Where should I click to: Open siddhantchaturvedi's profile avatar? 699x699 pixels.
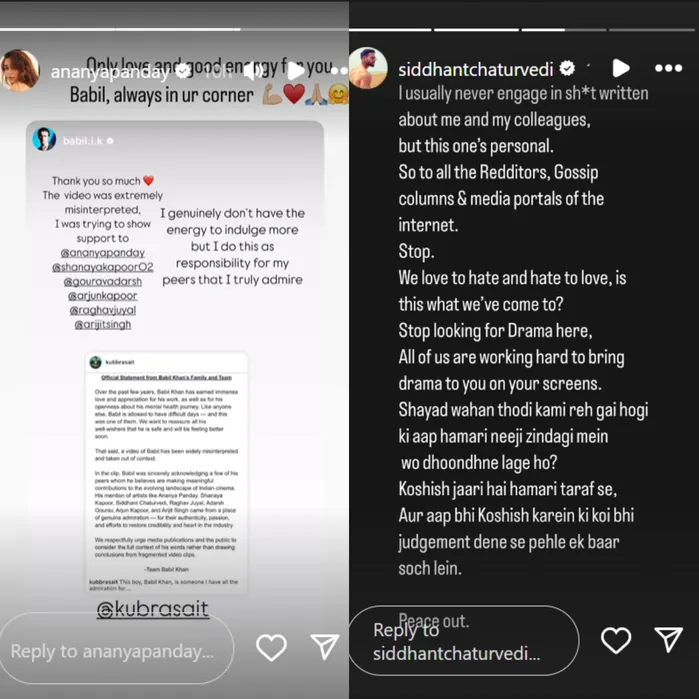368,68
